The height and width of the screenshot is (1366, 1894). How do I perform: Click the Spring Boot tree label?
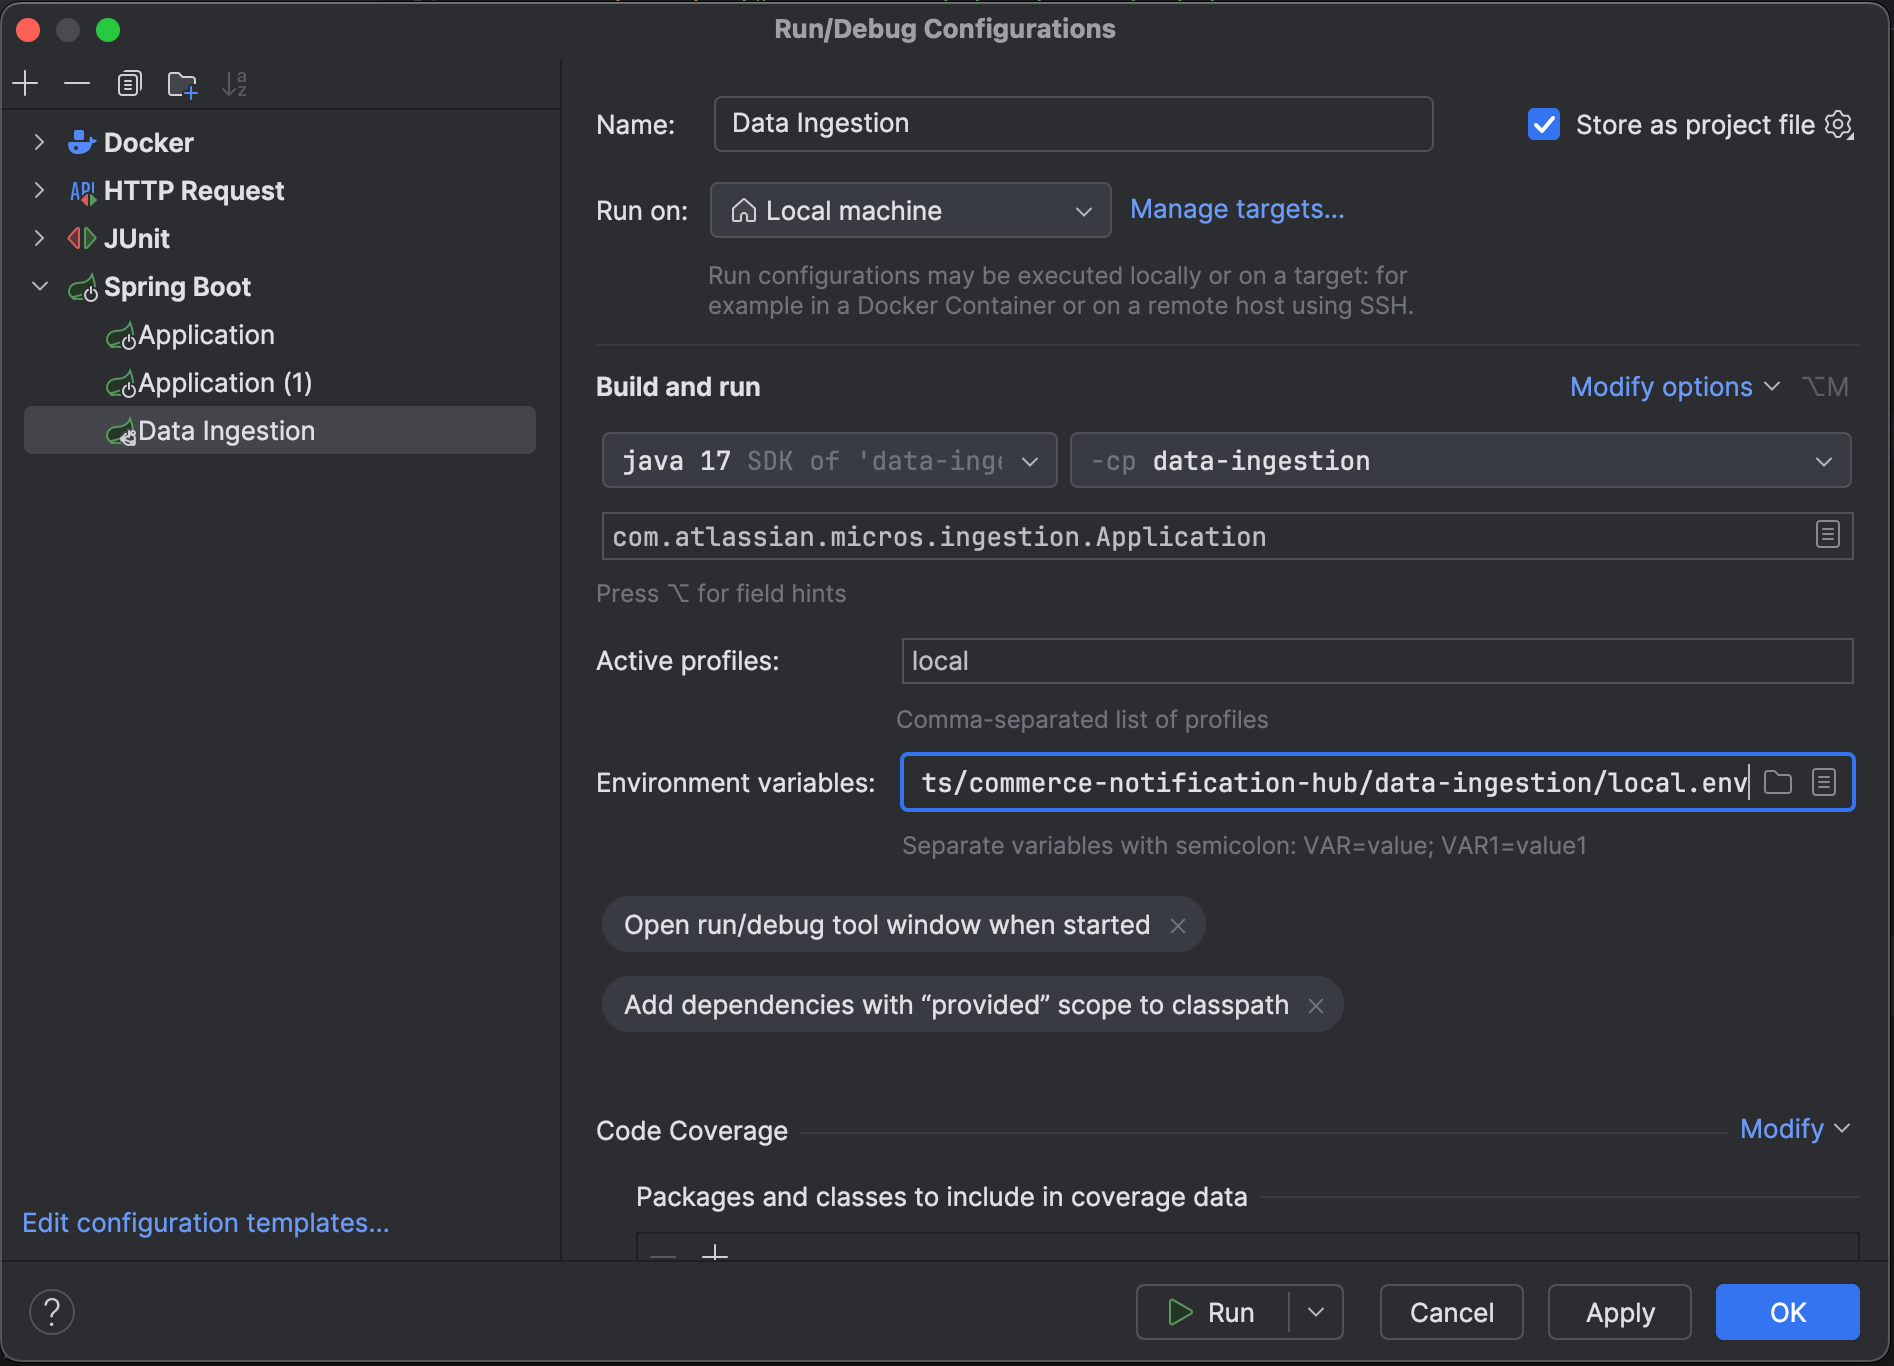point(177,287)
